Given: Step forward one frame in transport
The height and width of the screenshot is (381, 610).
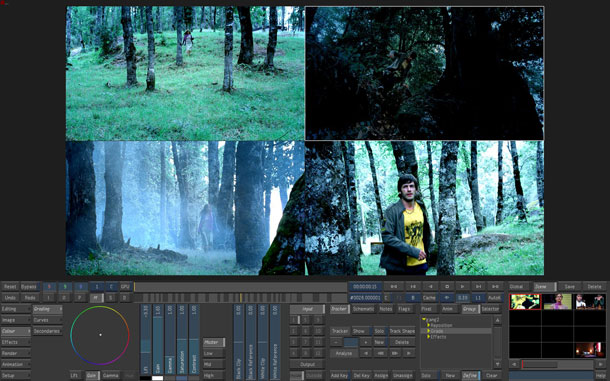Looking at the screenshot, I should pos(479,287).
